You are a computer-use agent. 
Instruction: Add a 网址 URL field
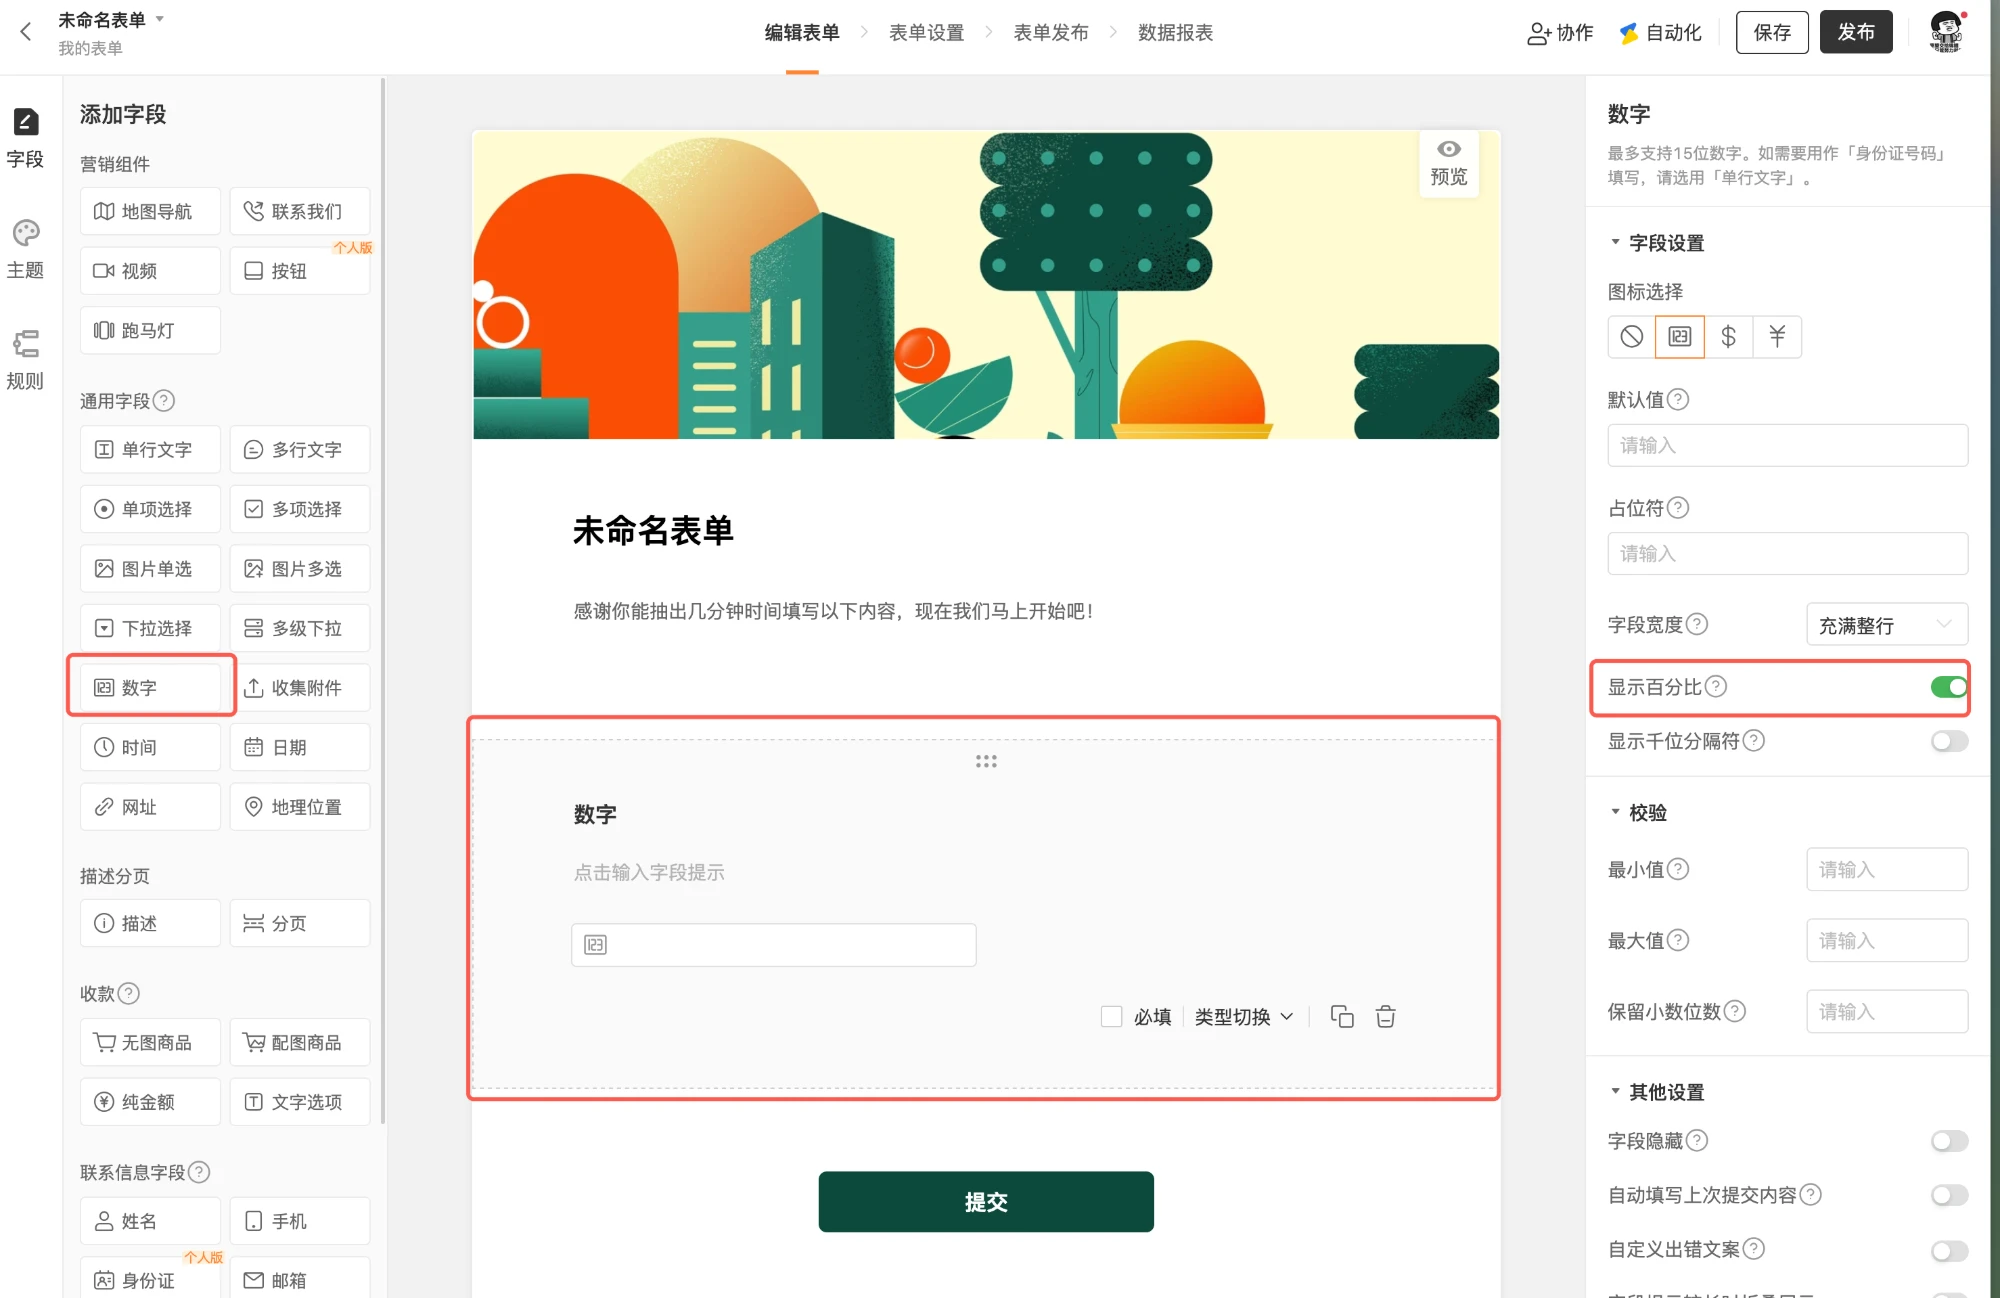point(150,807)
